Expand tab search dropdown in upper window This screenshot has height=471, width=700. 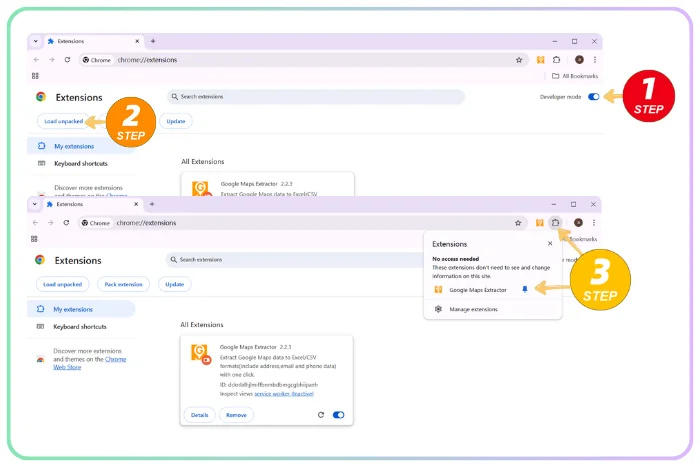(x=36, y=41)
